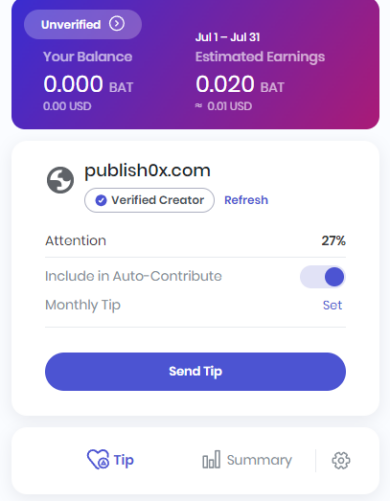Switch to the Summary tab label
Image resolution: width=390 pixels, height=501 pixels.
(259, 460)
